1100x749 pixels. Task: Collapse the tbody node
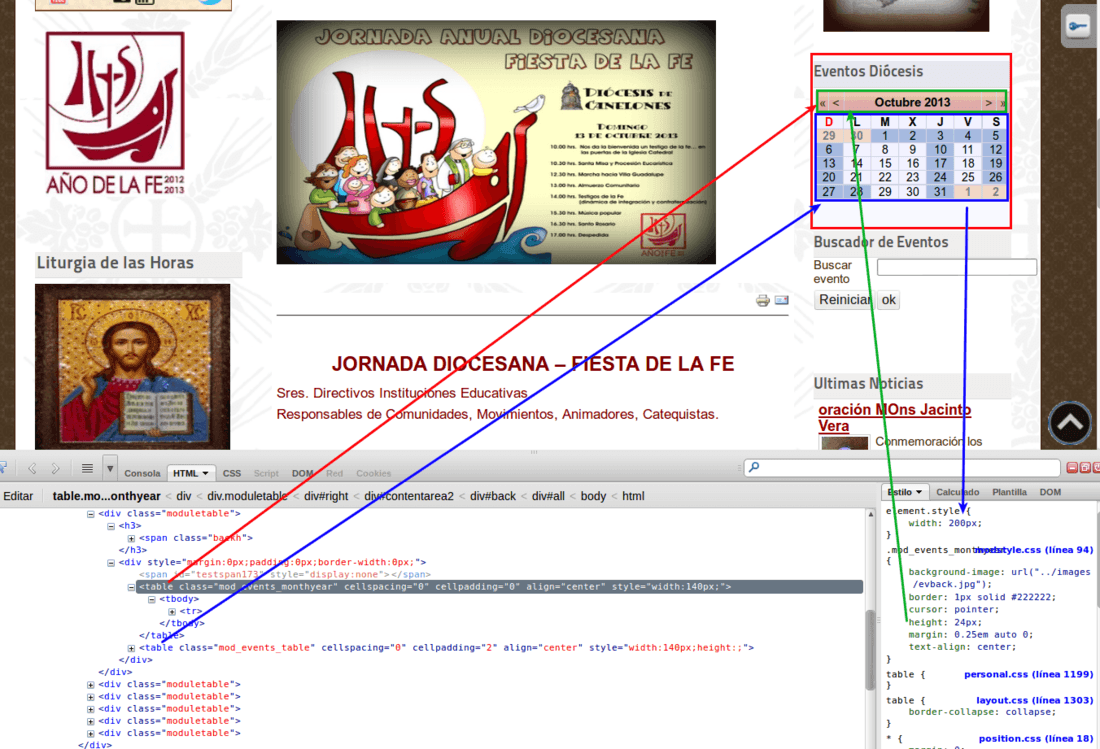click(x=152, y=600)
